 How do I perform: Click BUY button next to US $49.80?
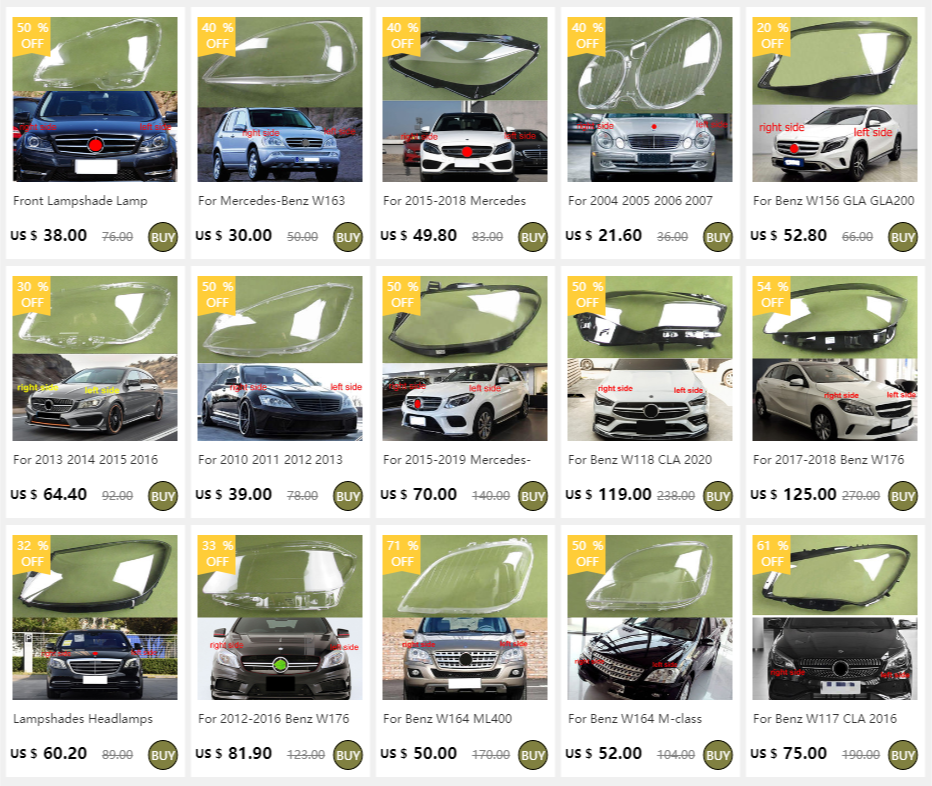(x=533, y=237)
